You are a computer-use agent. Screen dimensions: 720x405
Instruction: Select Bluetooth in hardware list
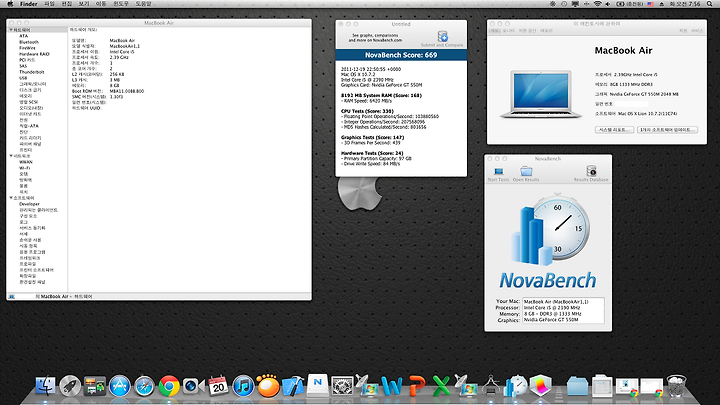(29, 42)
